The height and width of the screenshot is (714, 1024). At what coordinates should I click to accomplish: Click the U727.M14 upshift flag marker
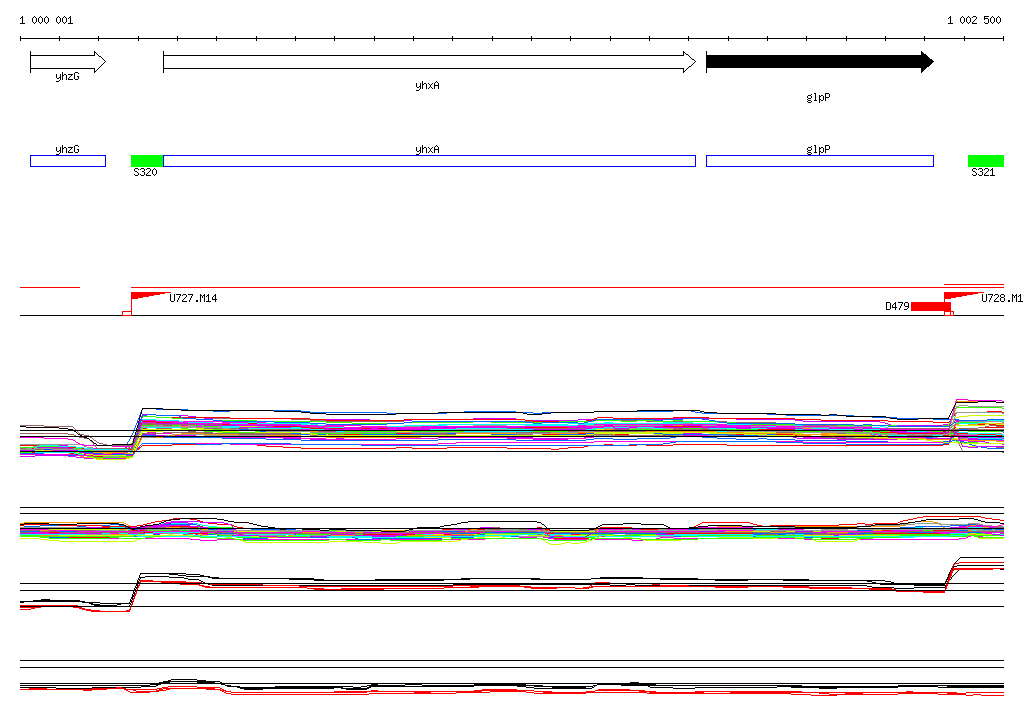150,297
